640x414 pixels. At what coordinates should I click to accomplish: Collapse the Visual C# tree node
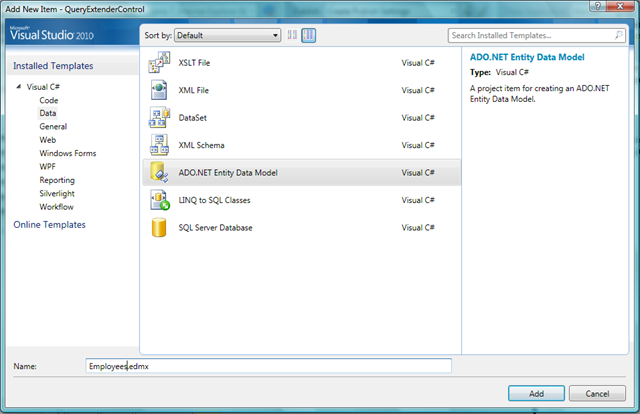point(18,87)
